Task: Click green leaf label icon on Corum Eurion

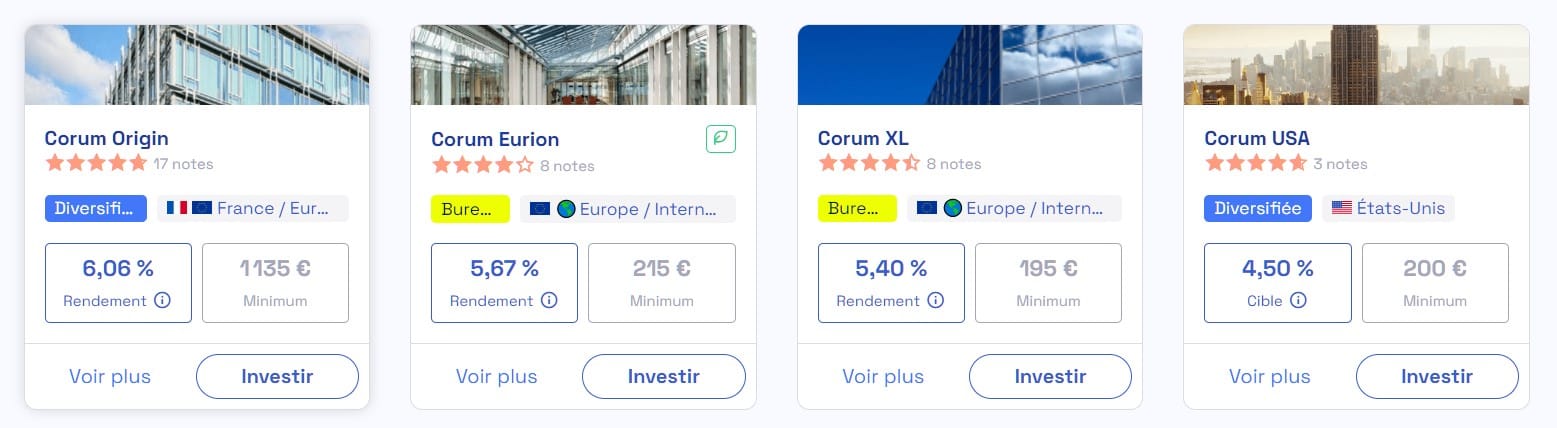Action: tap(721, 139)
